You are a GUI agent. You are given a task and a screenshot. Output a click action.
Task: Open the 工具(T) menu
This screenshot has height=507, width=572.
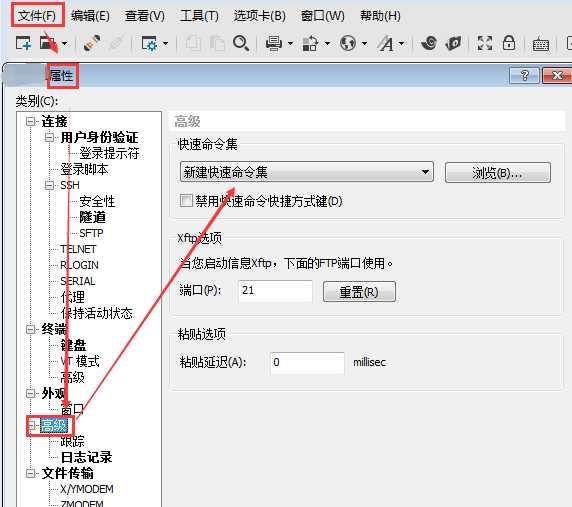199,16
